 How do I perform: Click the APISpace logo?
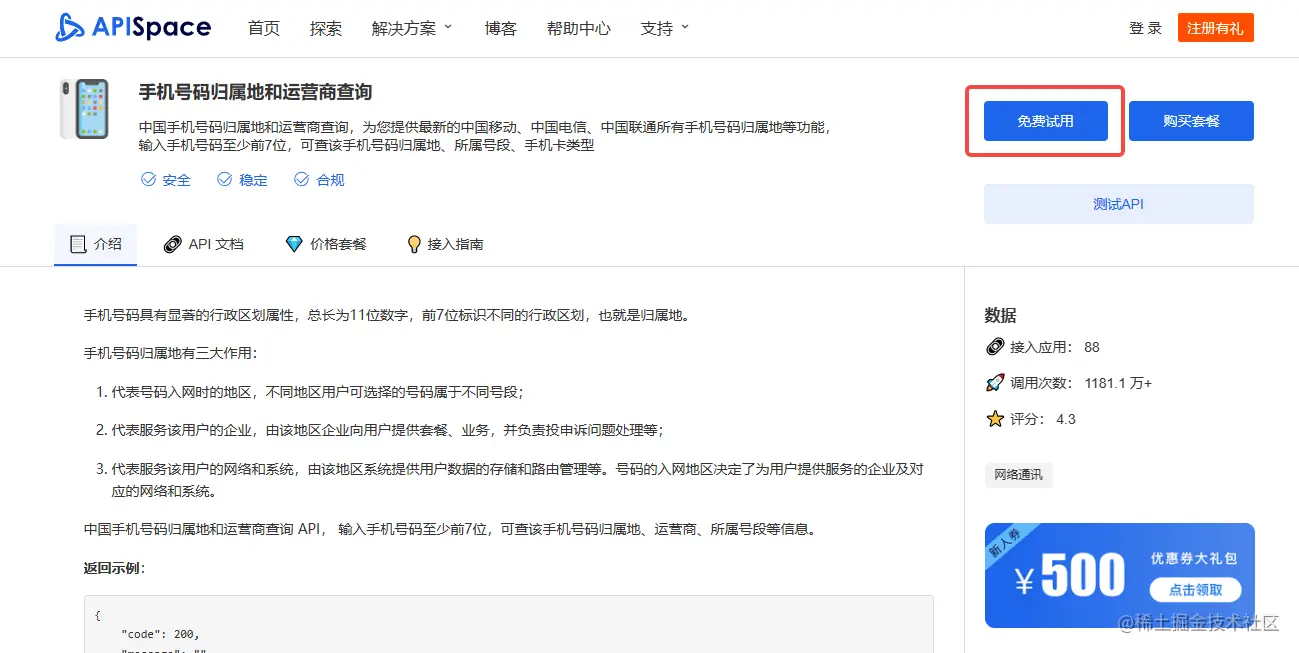click(133, 28)
